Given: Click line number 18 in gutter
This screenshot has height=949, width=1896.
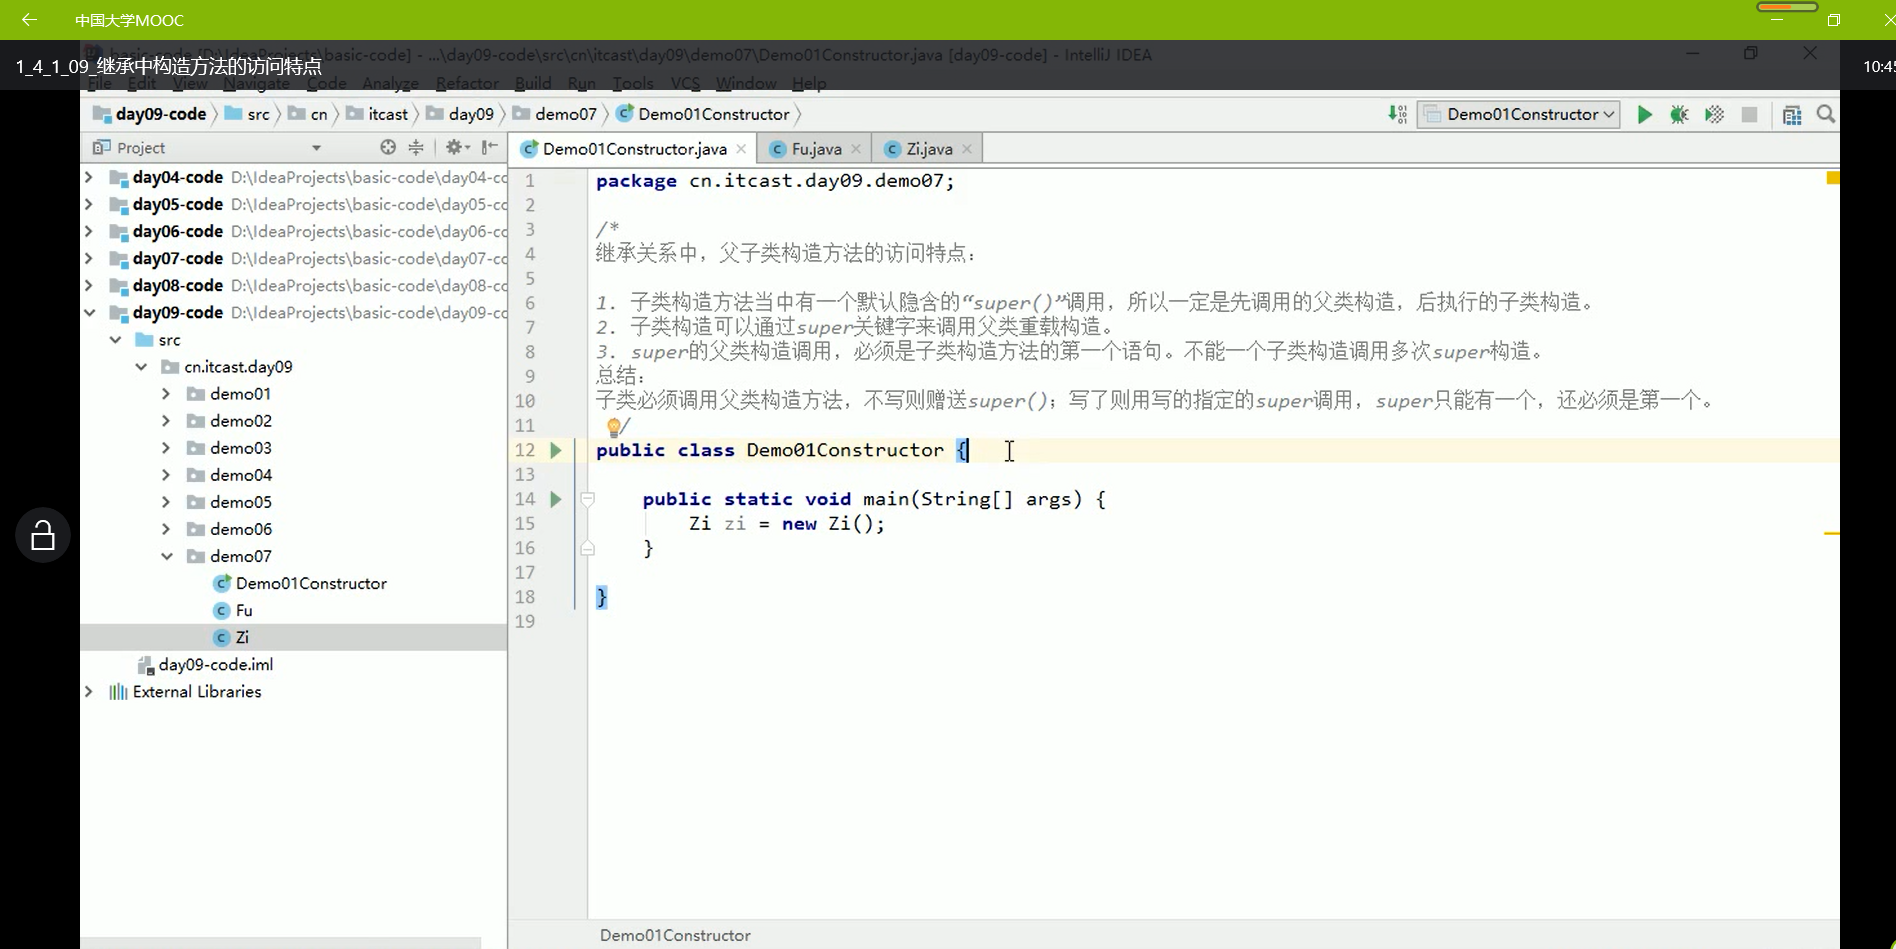Looking at the screenshot, I should coord(525,597).
